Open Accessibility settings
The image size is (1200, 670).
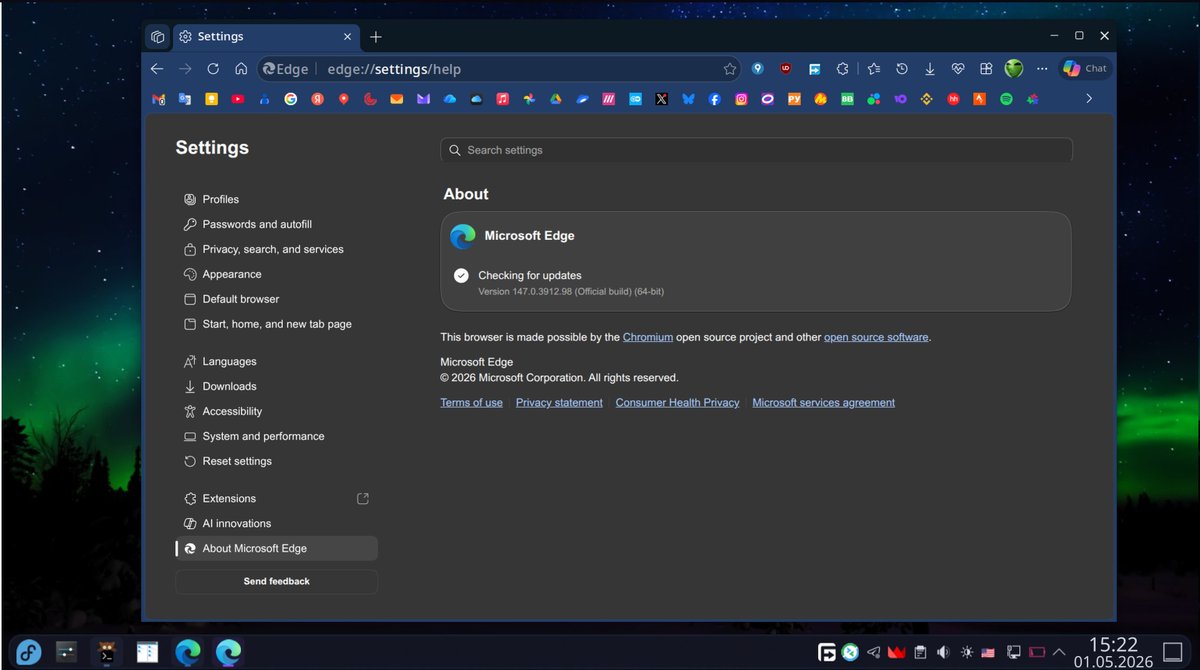(276, 411)
